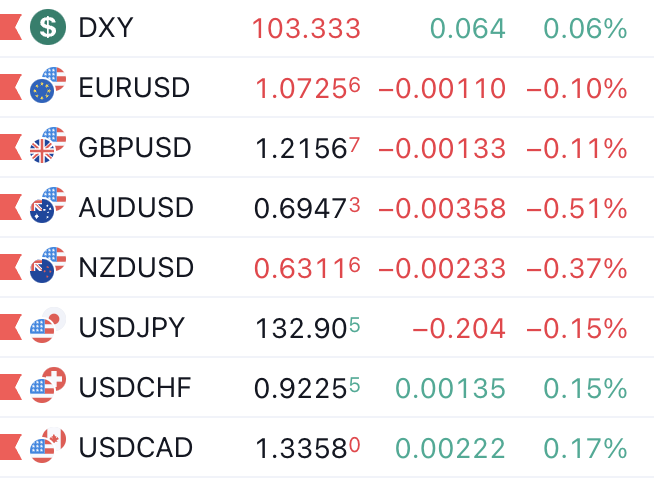Select the GBPUSD symbol name
The height and width of the screenshot is (478, 654).
134,149
